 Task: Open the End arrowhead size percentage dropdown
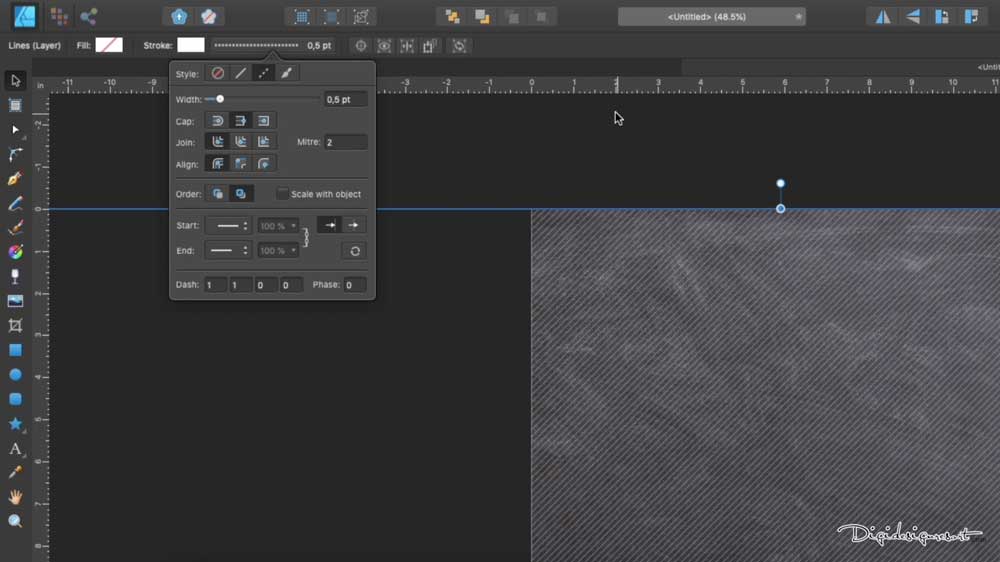pos(278,251)
